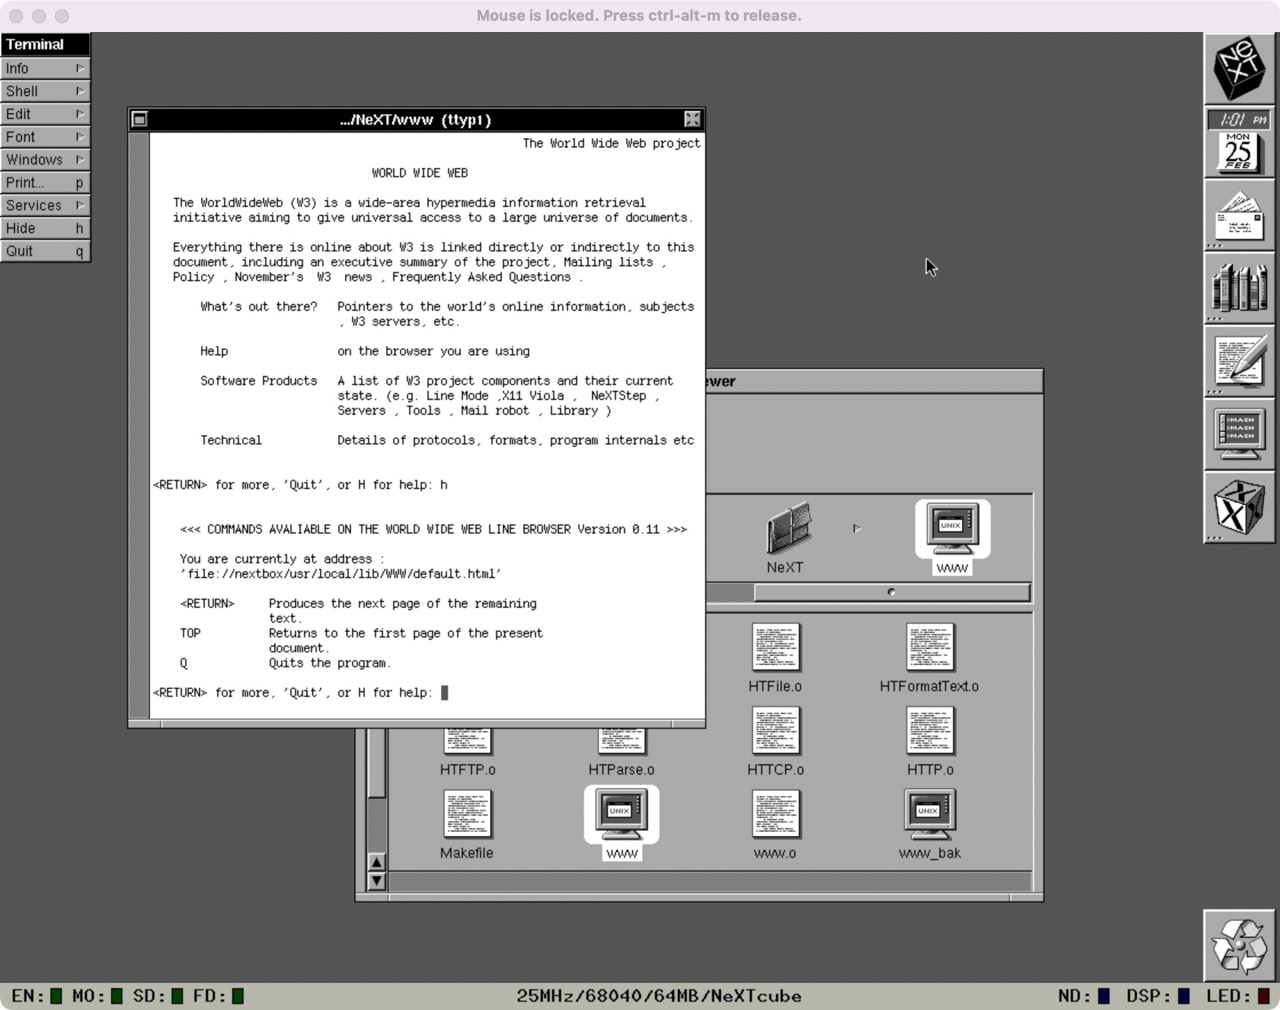Open the Info submenu
This screenshot has height=1010, width=1280.
pyautogui.click(x=45, y=68)
